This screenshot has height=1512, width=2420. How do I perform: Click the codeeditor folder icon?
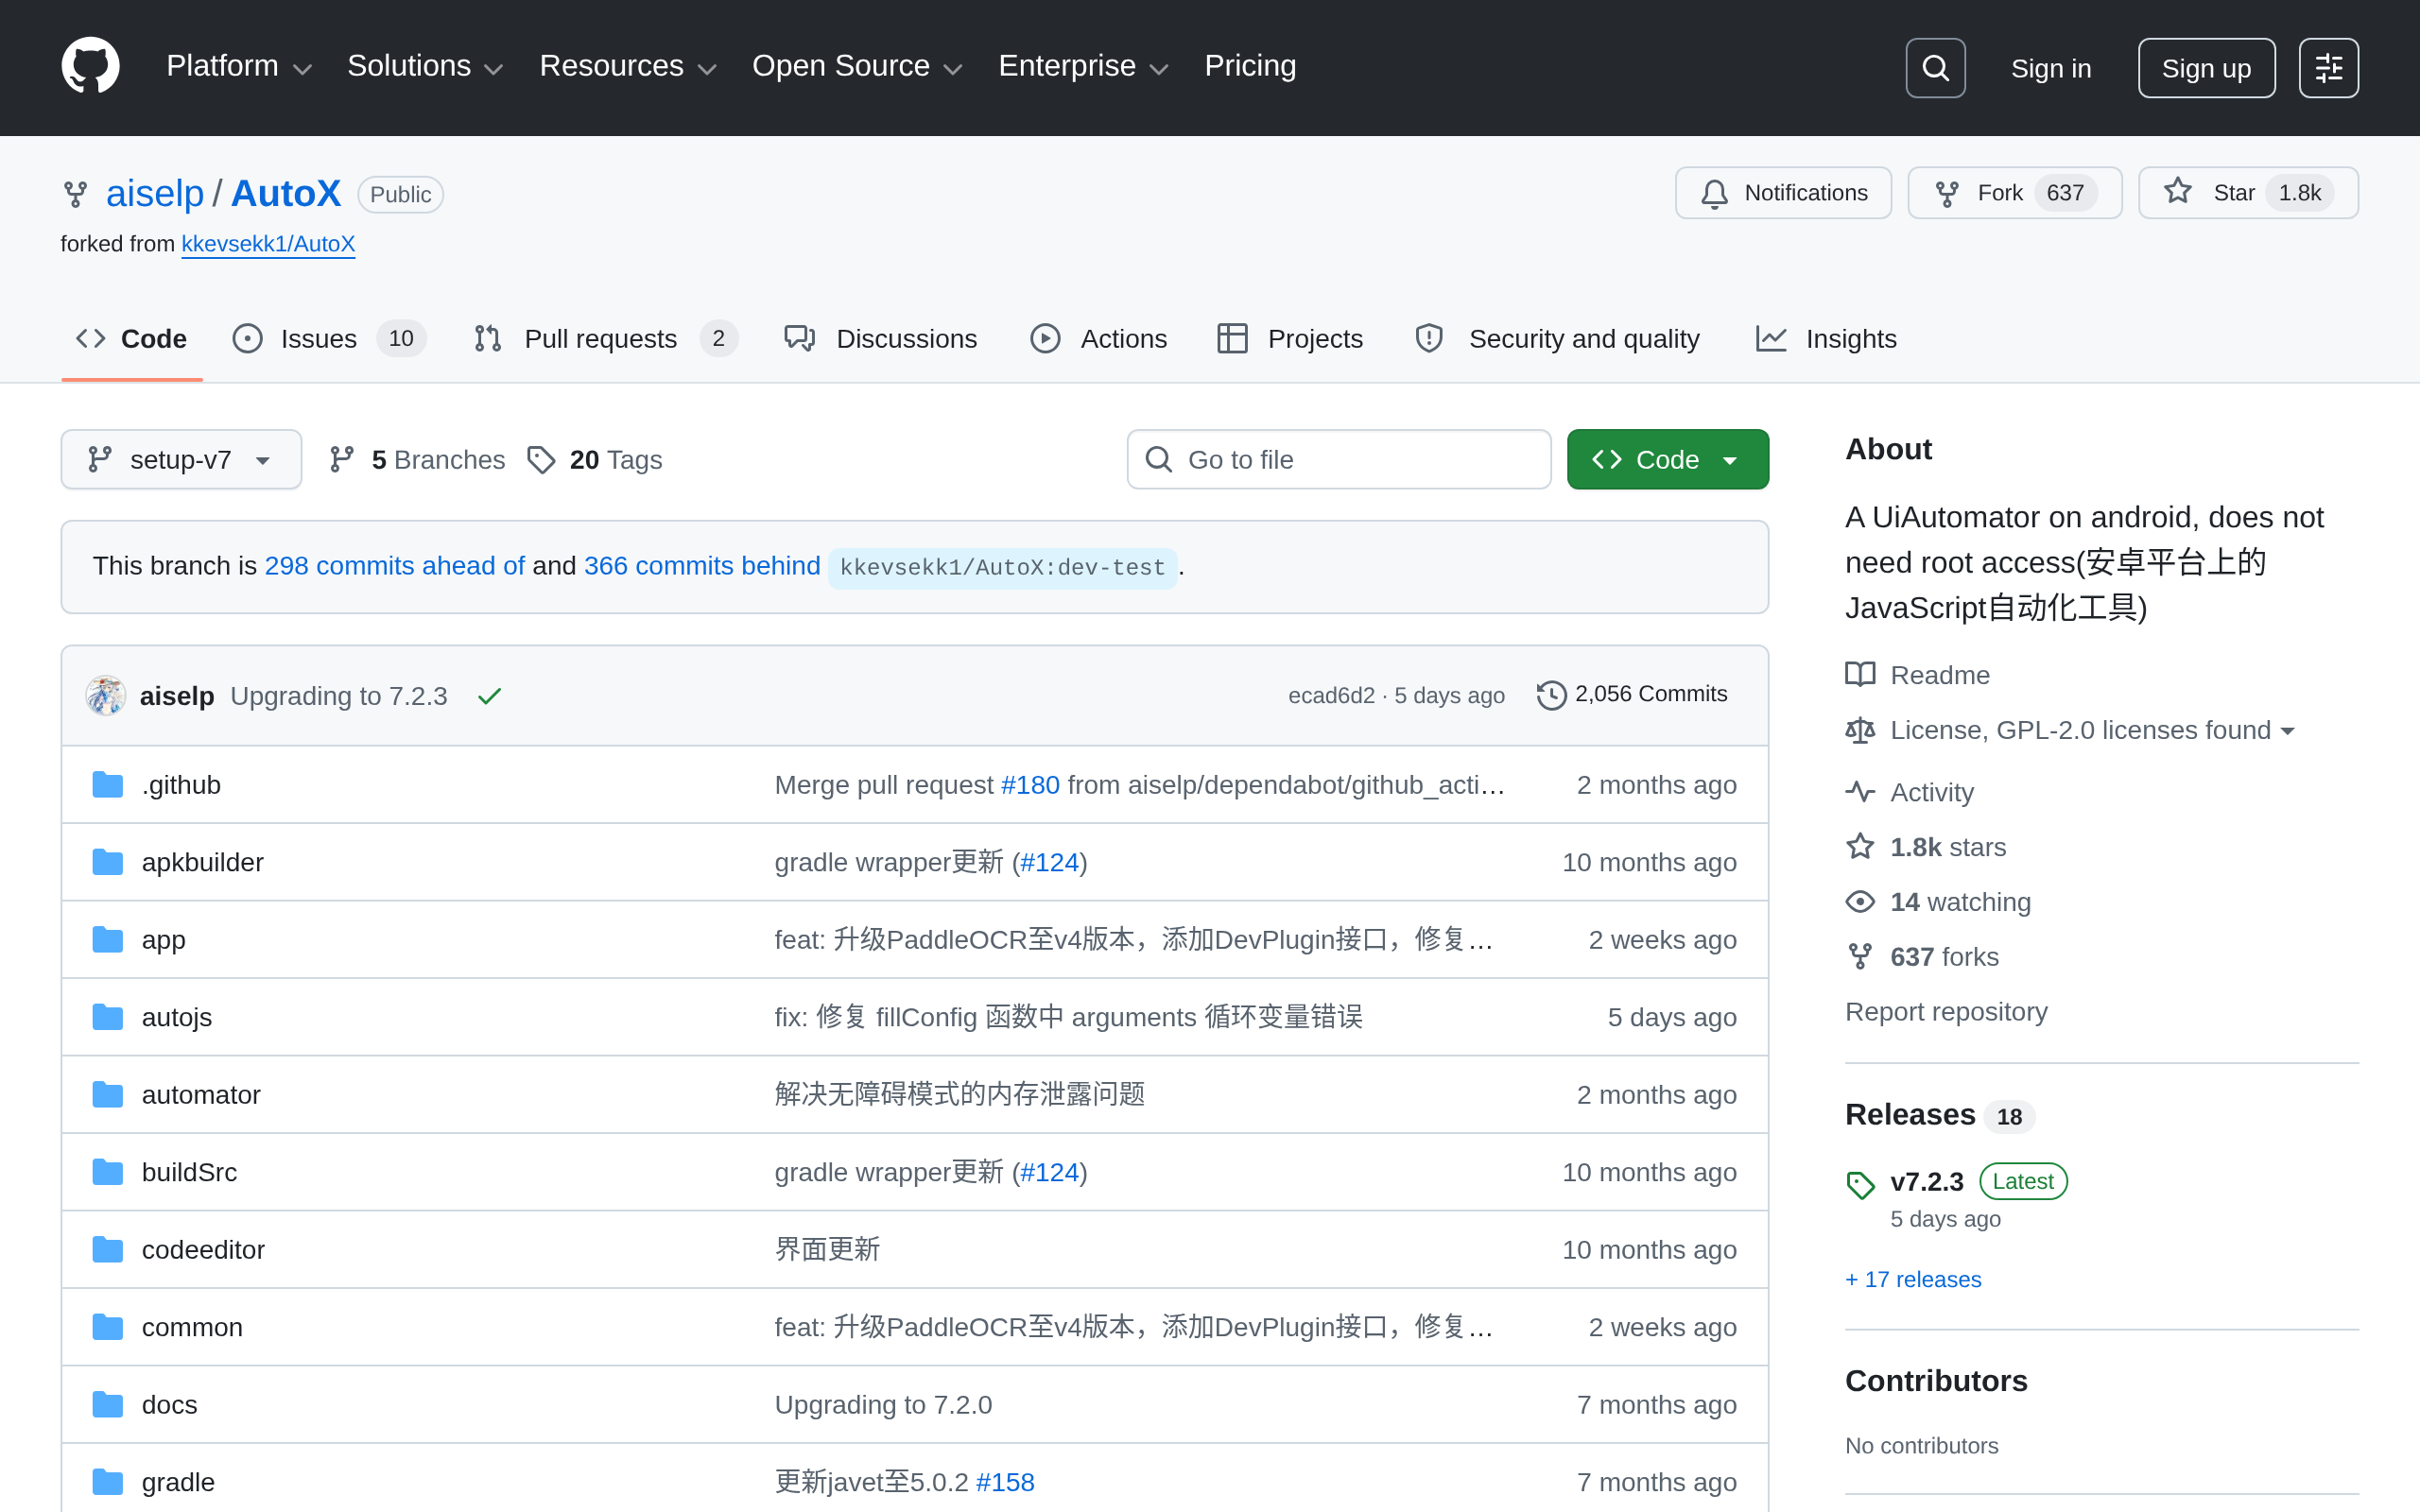pos(108,1250)
